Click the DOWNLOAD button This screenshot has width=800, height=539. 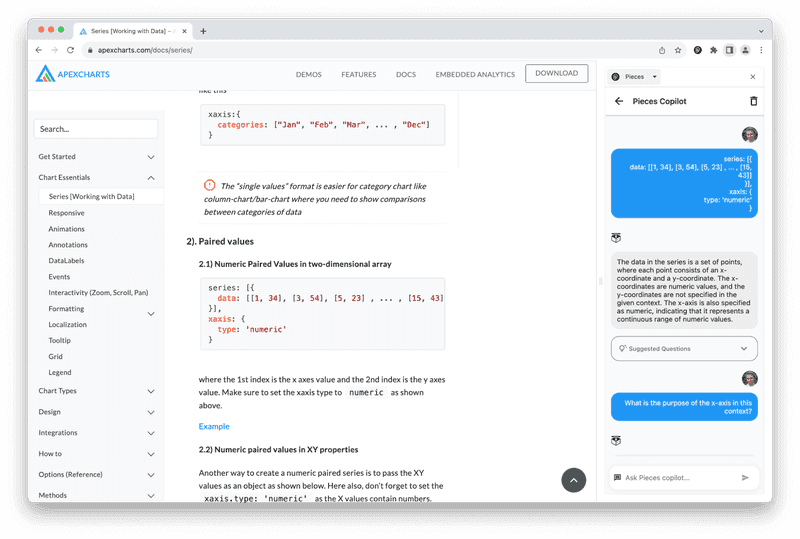(557, 74)
